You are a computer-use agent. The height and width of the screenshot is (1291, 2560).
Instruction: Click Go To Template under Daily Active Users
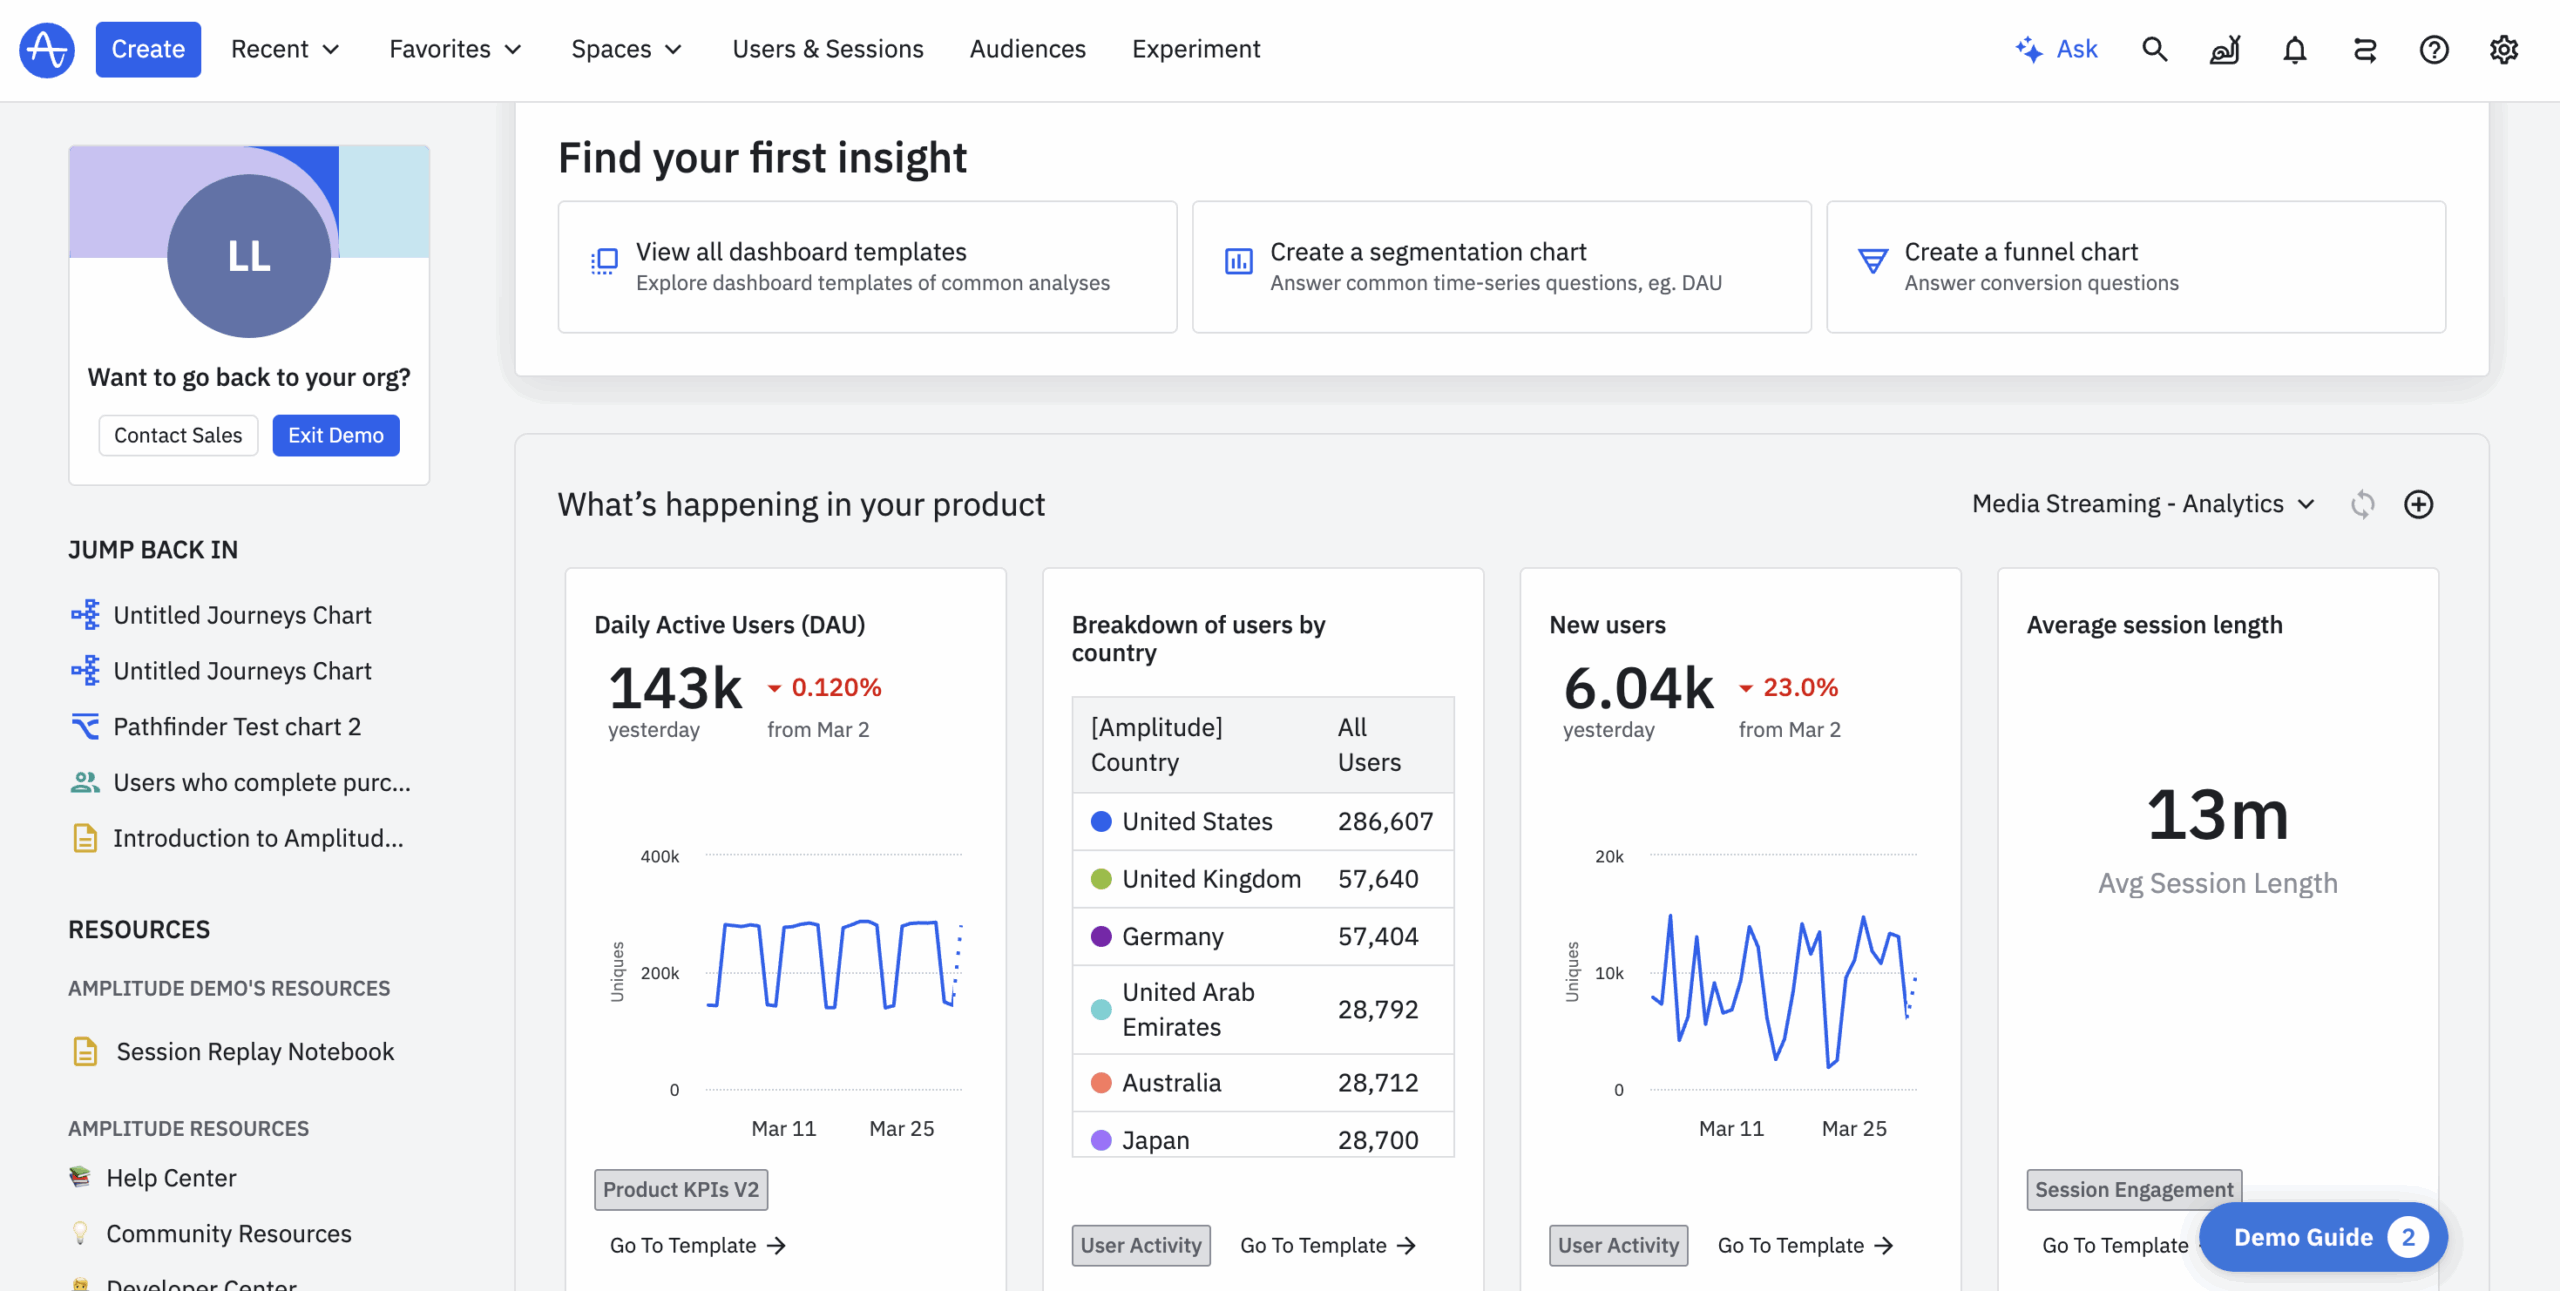[697, 1245]
